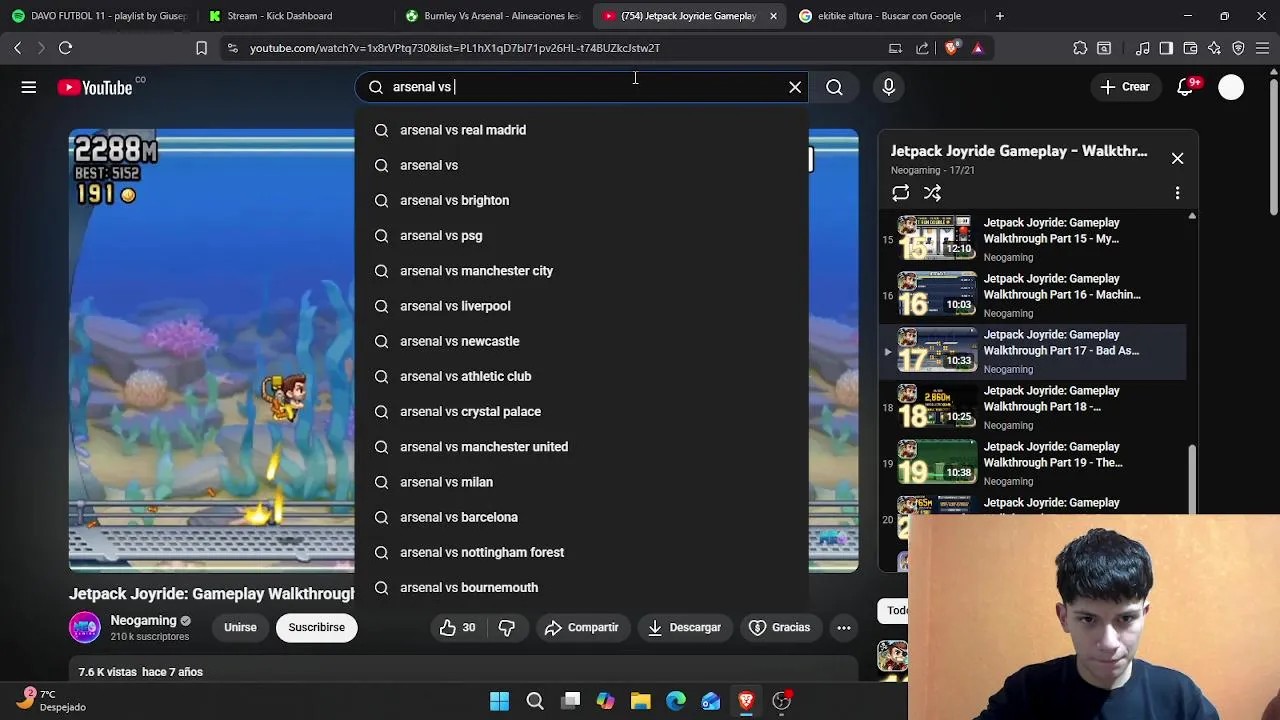Open Brave VPN shield icon
Image resolution: width=1280 pixels, height=720 pixels.
pos(1238,47)
